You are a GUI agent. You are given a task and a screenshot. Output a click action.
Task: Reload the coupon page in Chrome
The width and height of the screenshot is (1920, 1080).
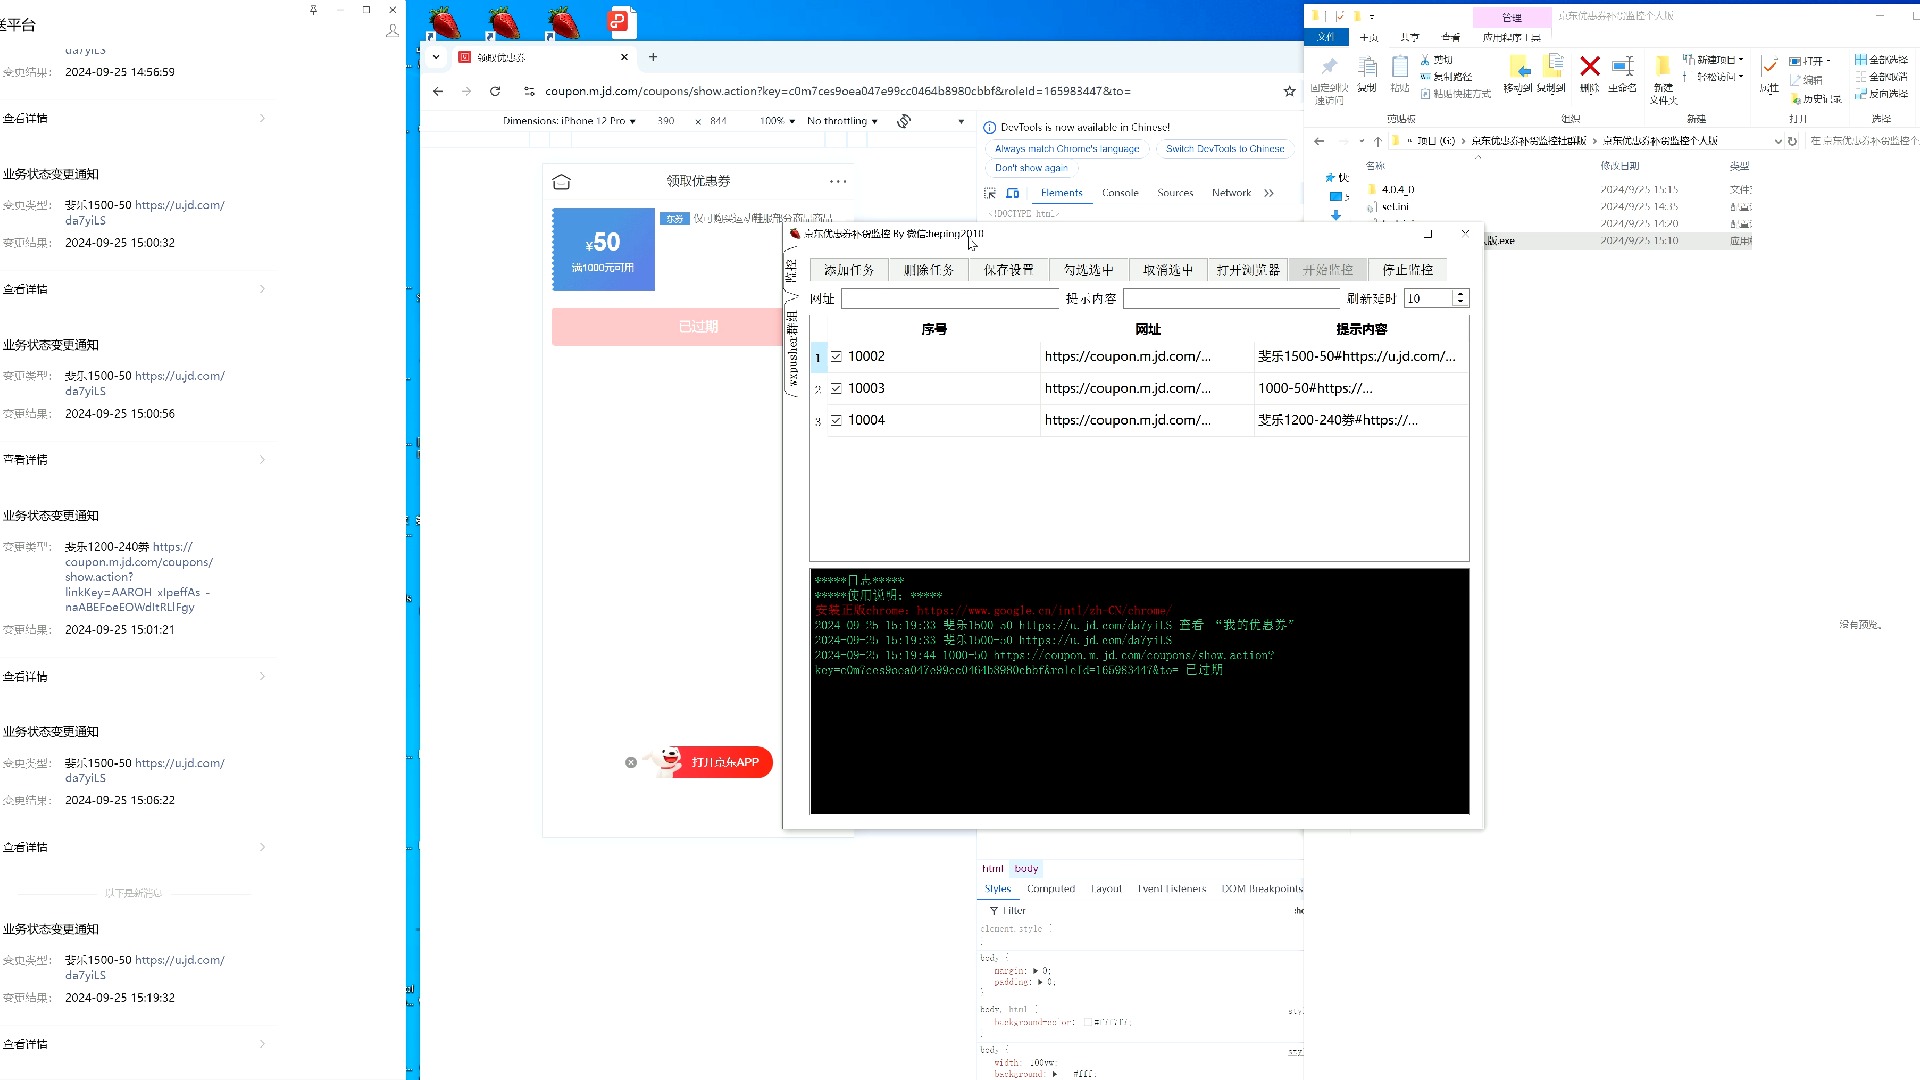(495, 91)
